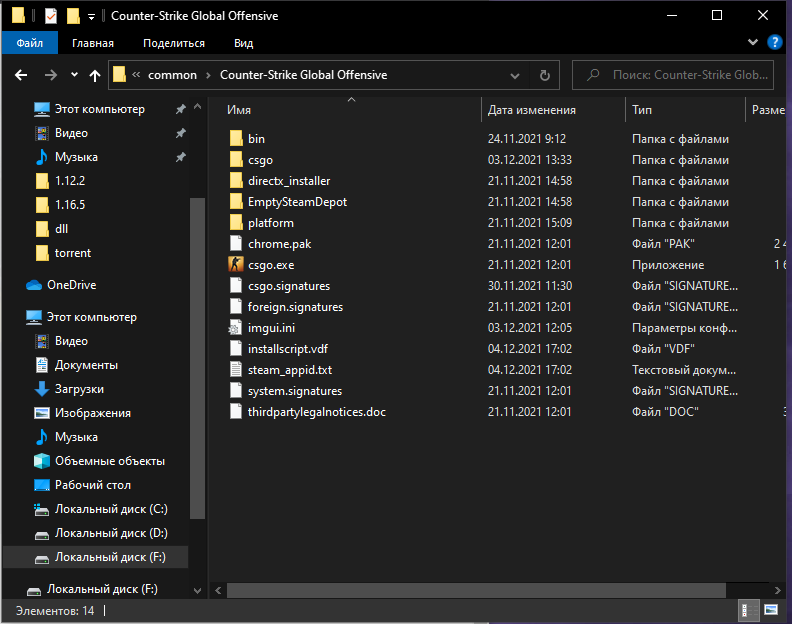
Task: Click New folder quick access icon
Action: tap(73, 16)
